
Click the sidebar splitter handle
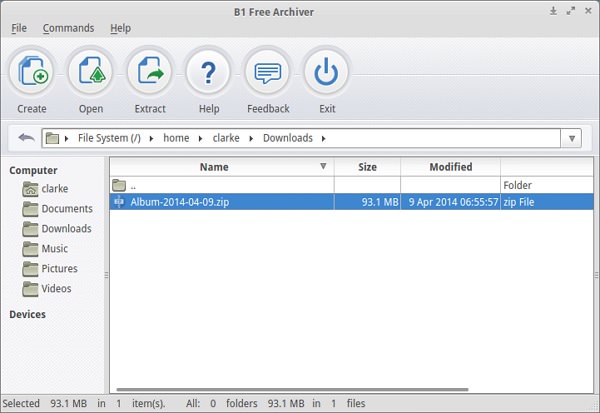pos(106,275)
